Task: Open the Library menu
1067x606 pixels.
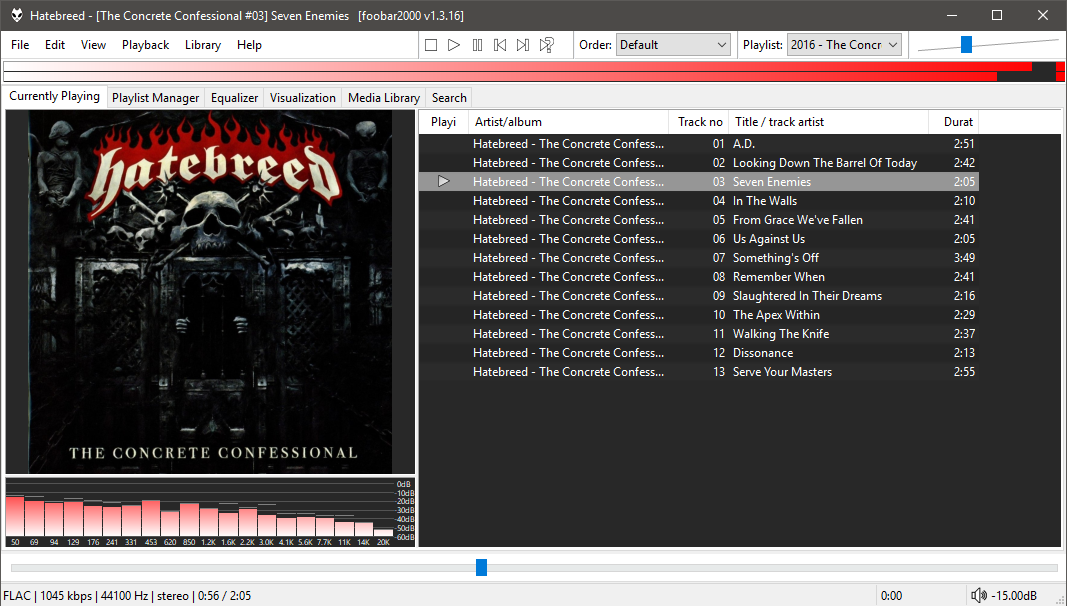Action: click(x=203, y=45)
